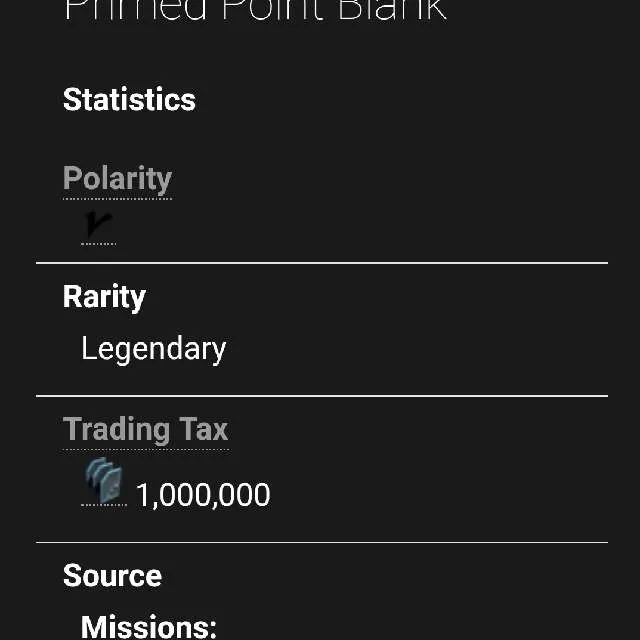Click the divider line below Legendary
640x640 pixels.
pyautogui.click(x=321, y=396)
